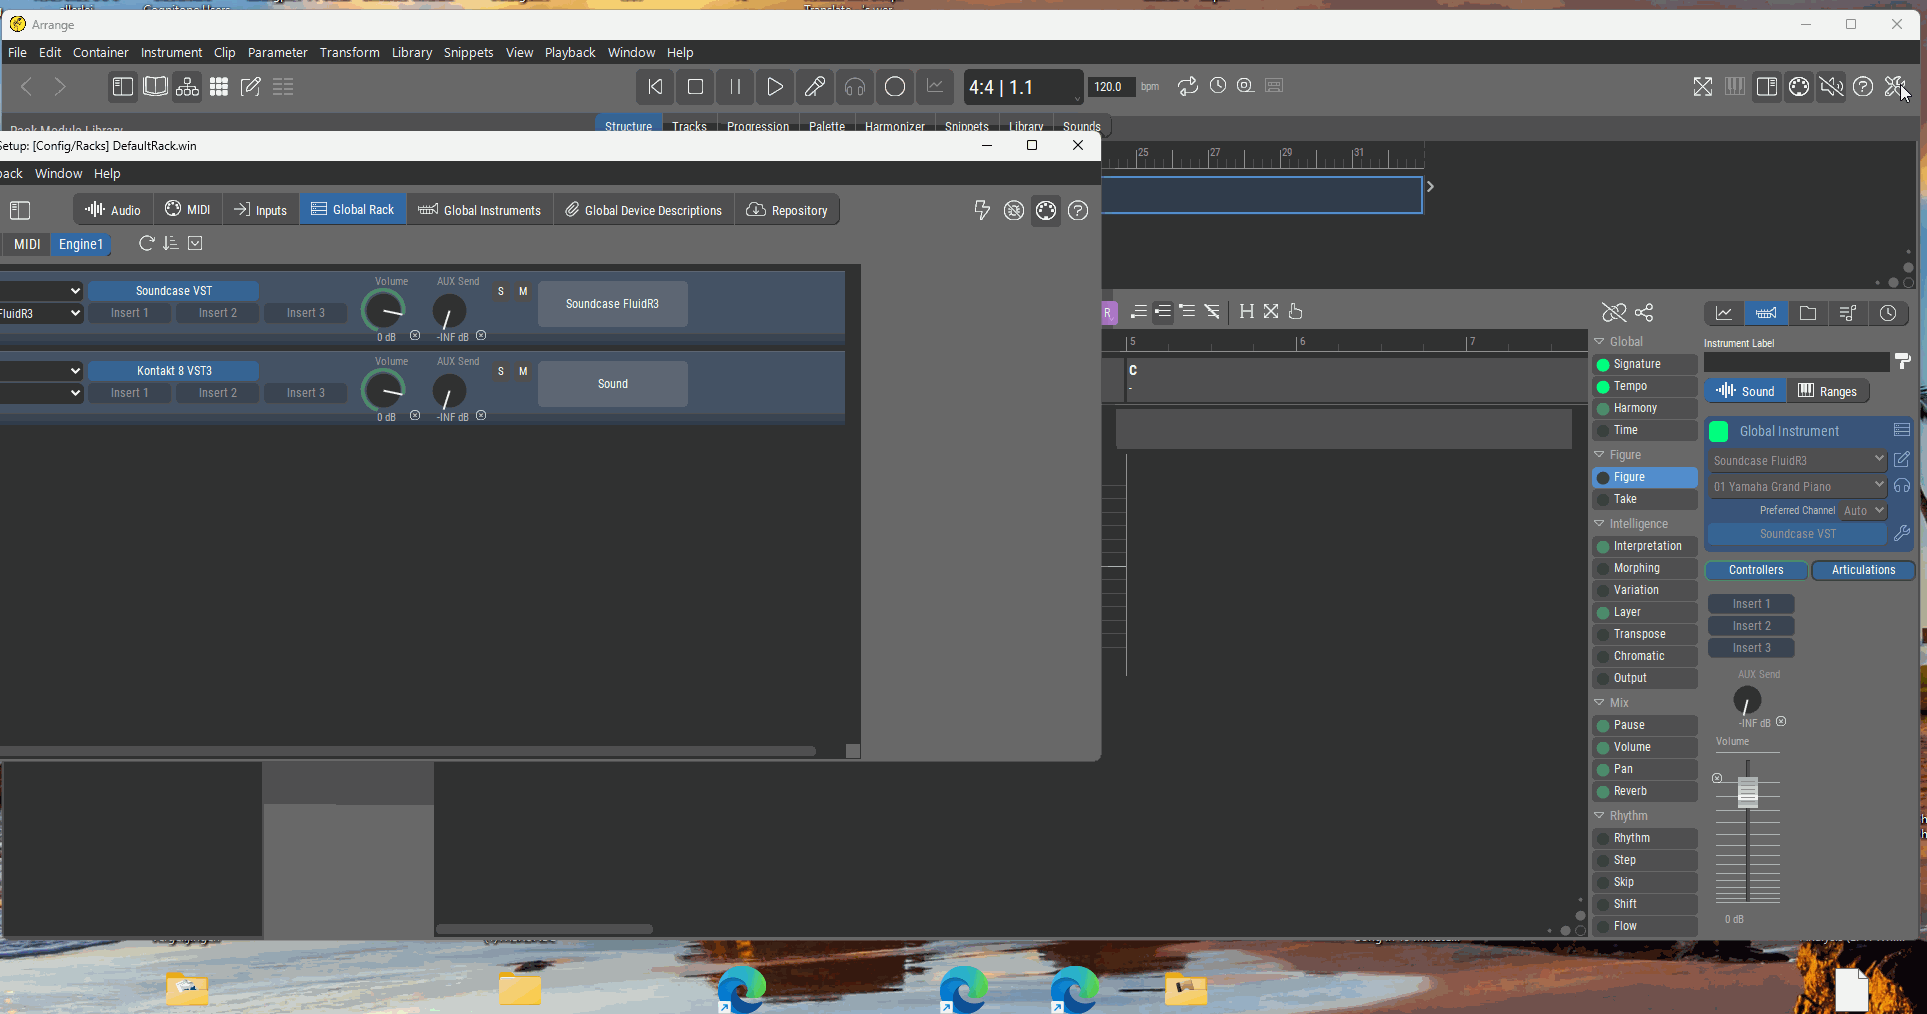The image size is (1927, 1014).
Task: Click the Play button in transport
Action: click(774, 87)
